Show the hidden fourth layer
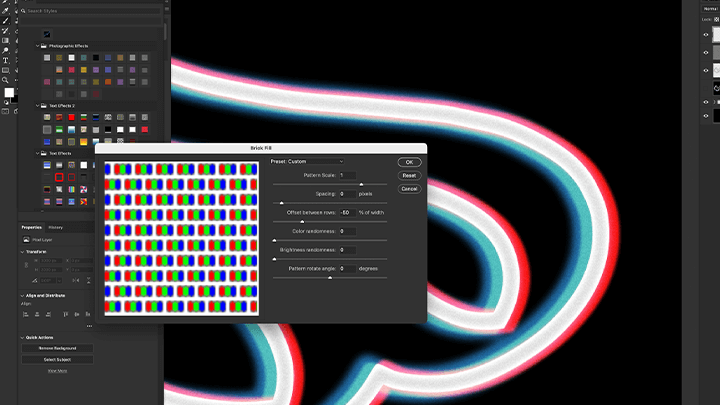 pos(706,88)
